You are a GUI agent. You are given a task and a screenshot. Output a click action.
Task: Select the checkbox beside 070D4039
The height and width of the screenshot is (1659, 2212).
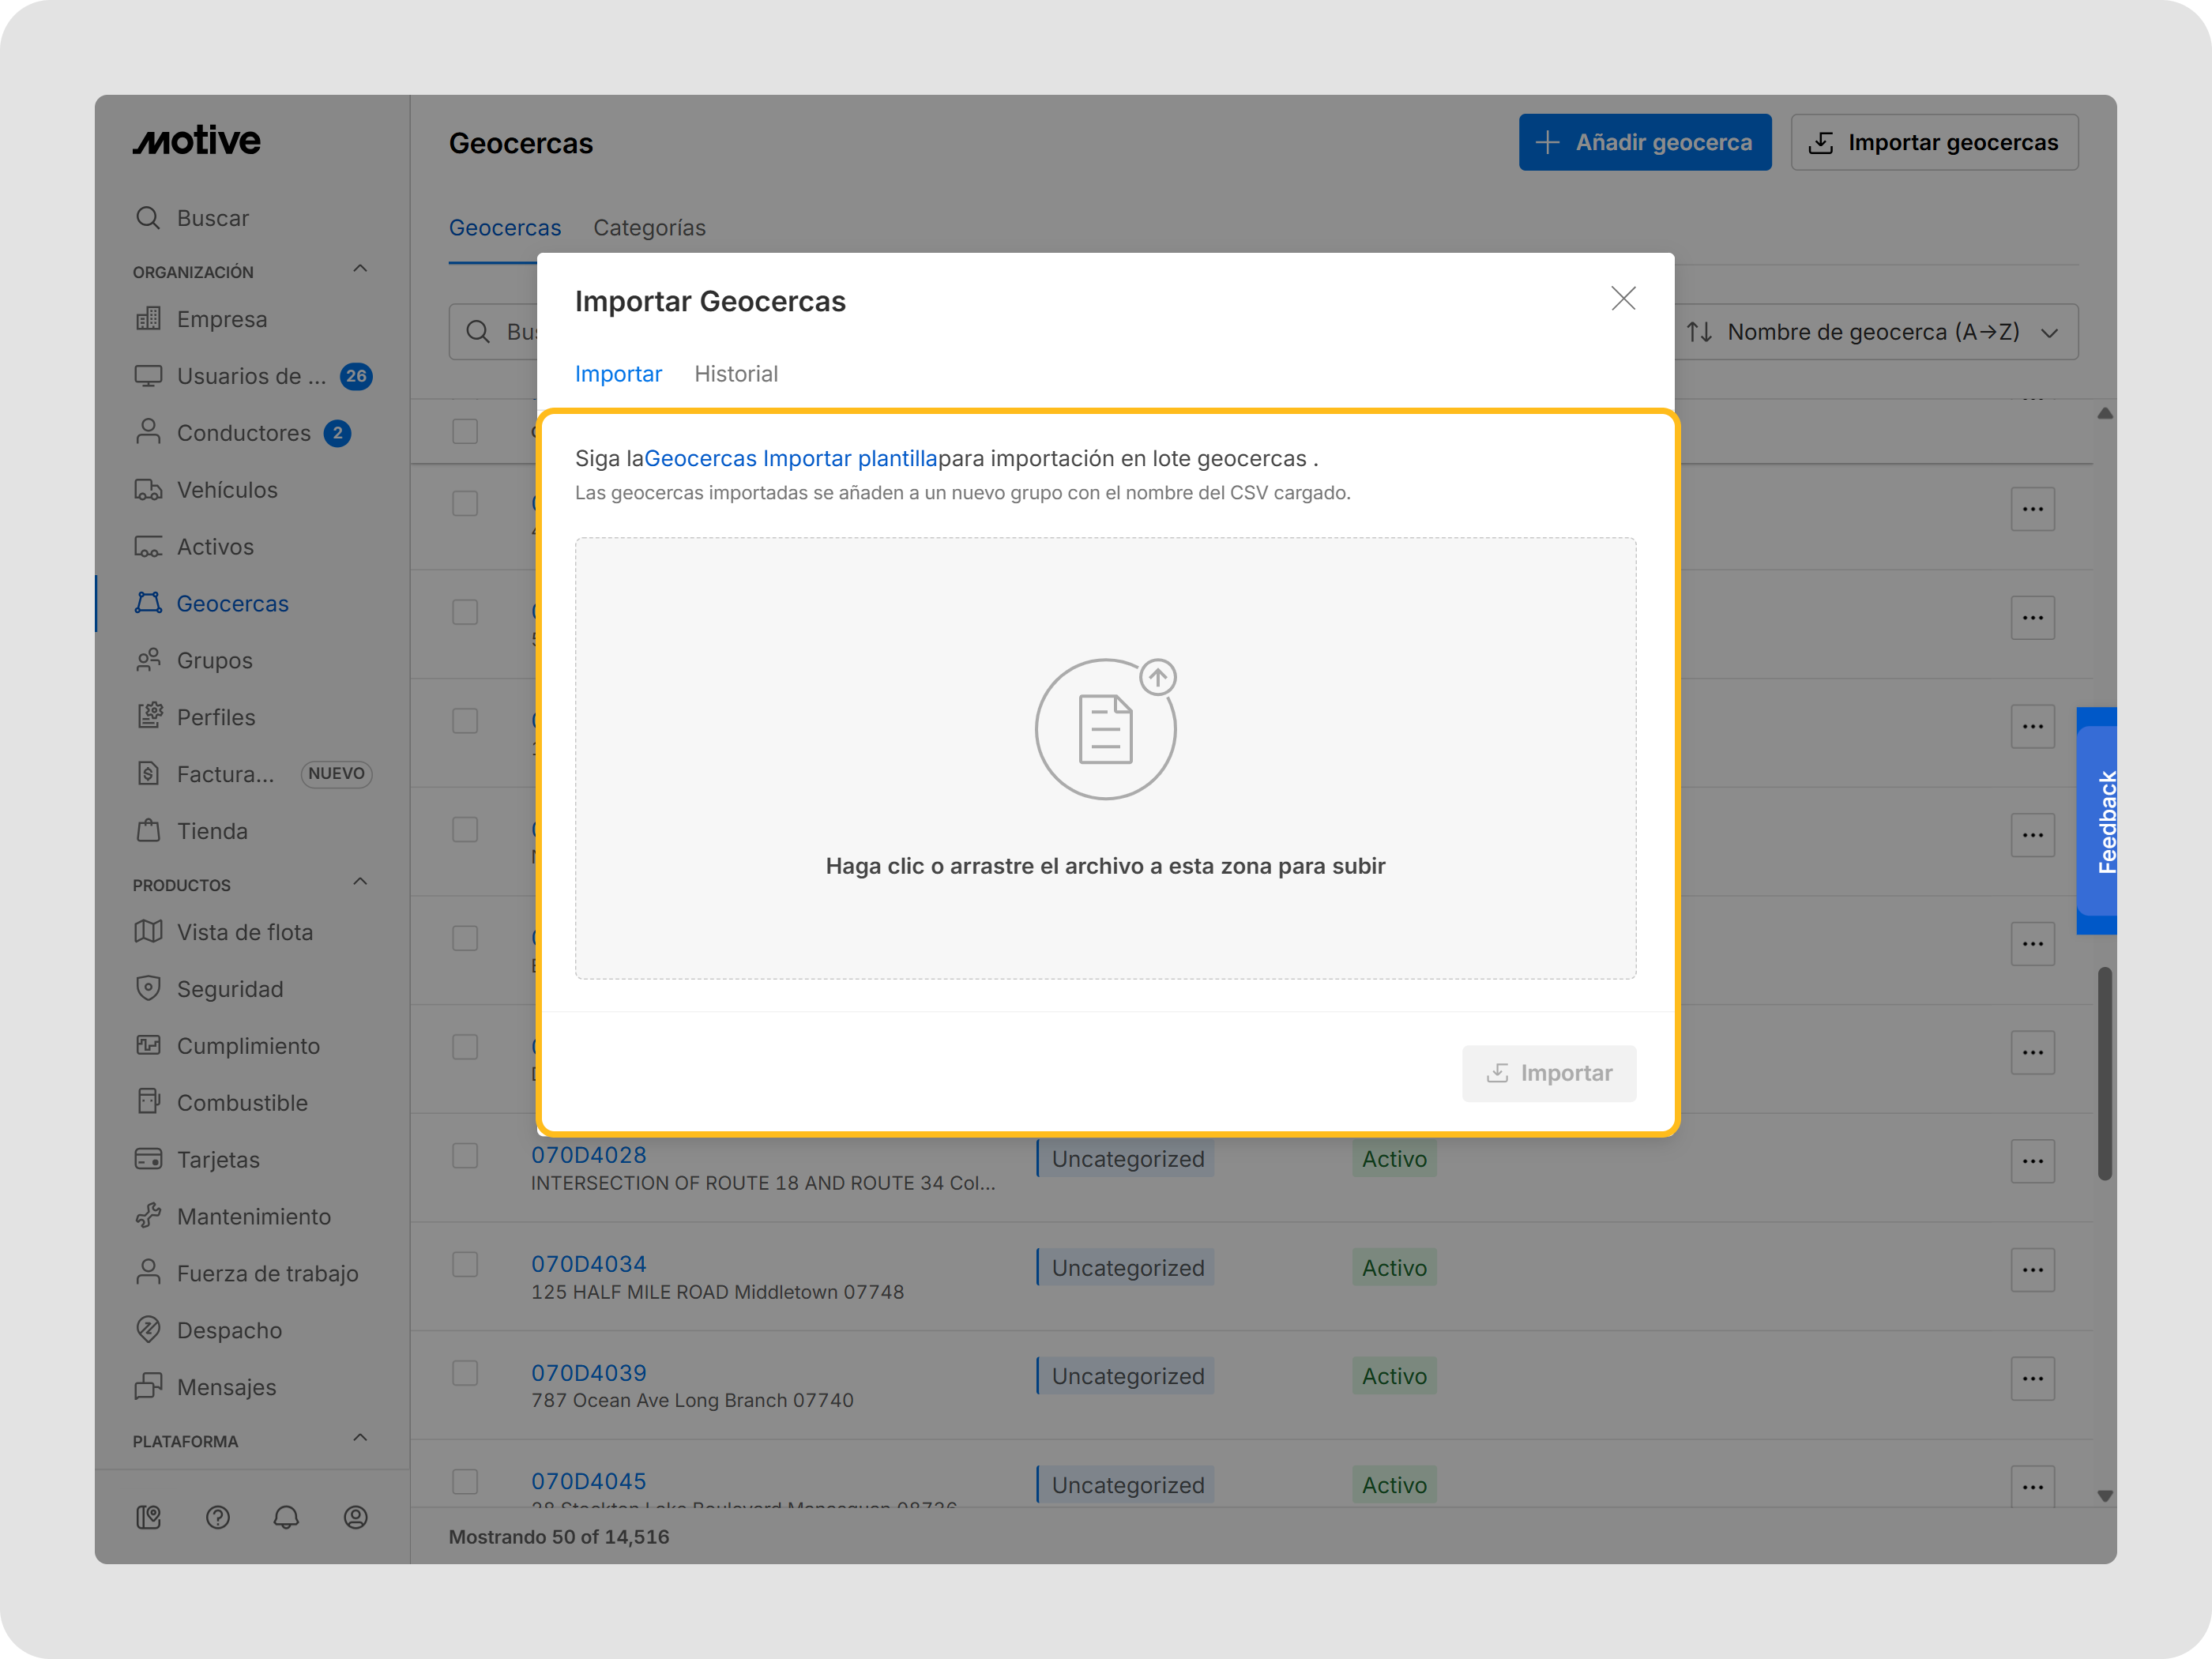(x=465, y=1373)
